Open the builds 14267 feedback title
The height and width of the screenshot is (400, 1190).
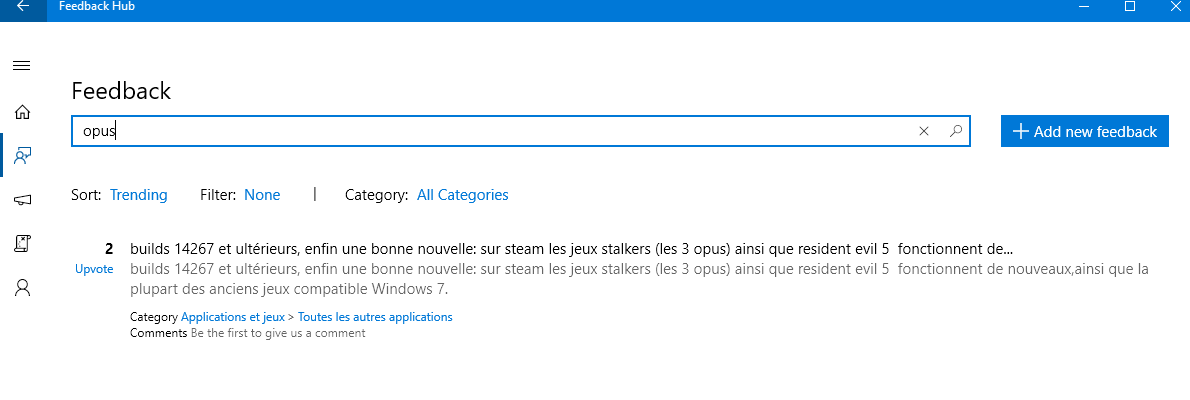[x=571, y=248]
